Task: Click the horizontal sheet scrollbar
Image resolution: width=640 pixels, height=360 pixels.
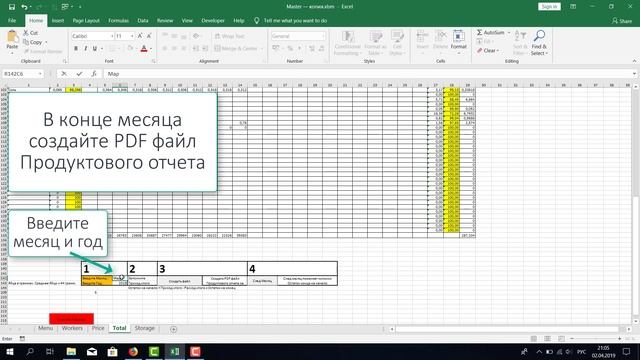Action: [x=507, y=329]
